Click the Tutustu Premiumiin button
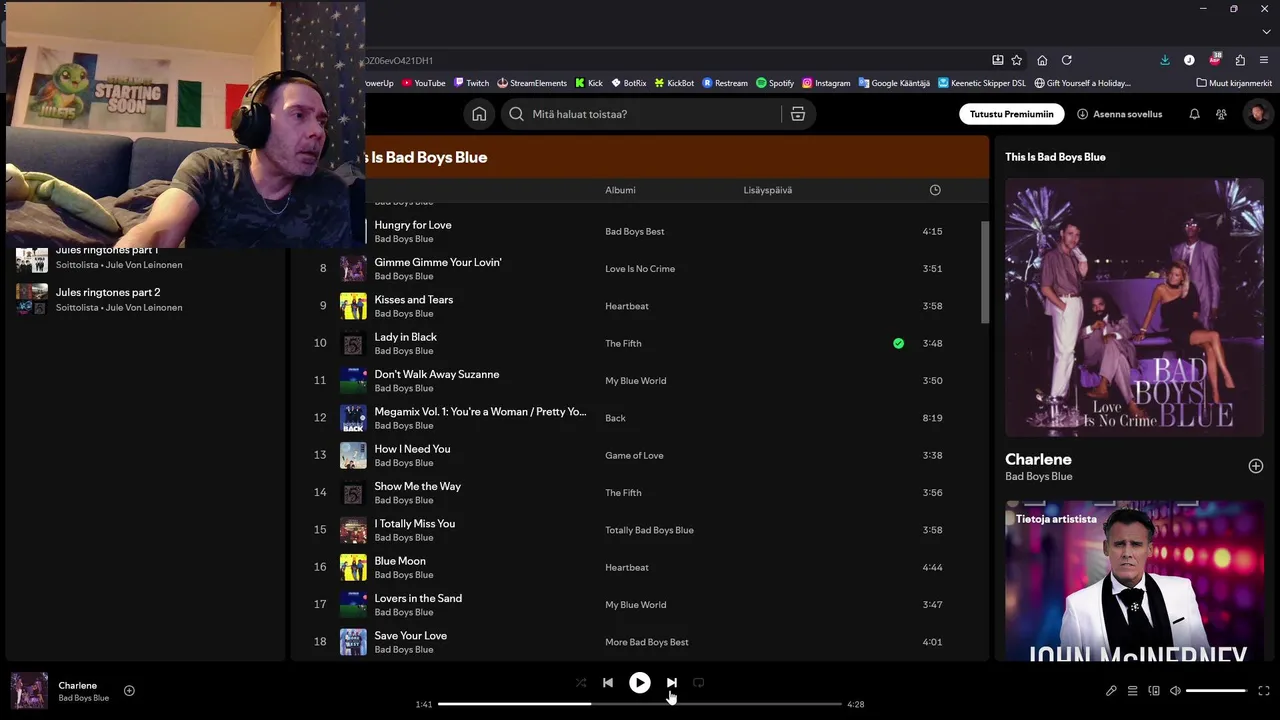 (1011, 114)
